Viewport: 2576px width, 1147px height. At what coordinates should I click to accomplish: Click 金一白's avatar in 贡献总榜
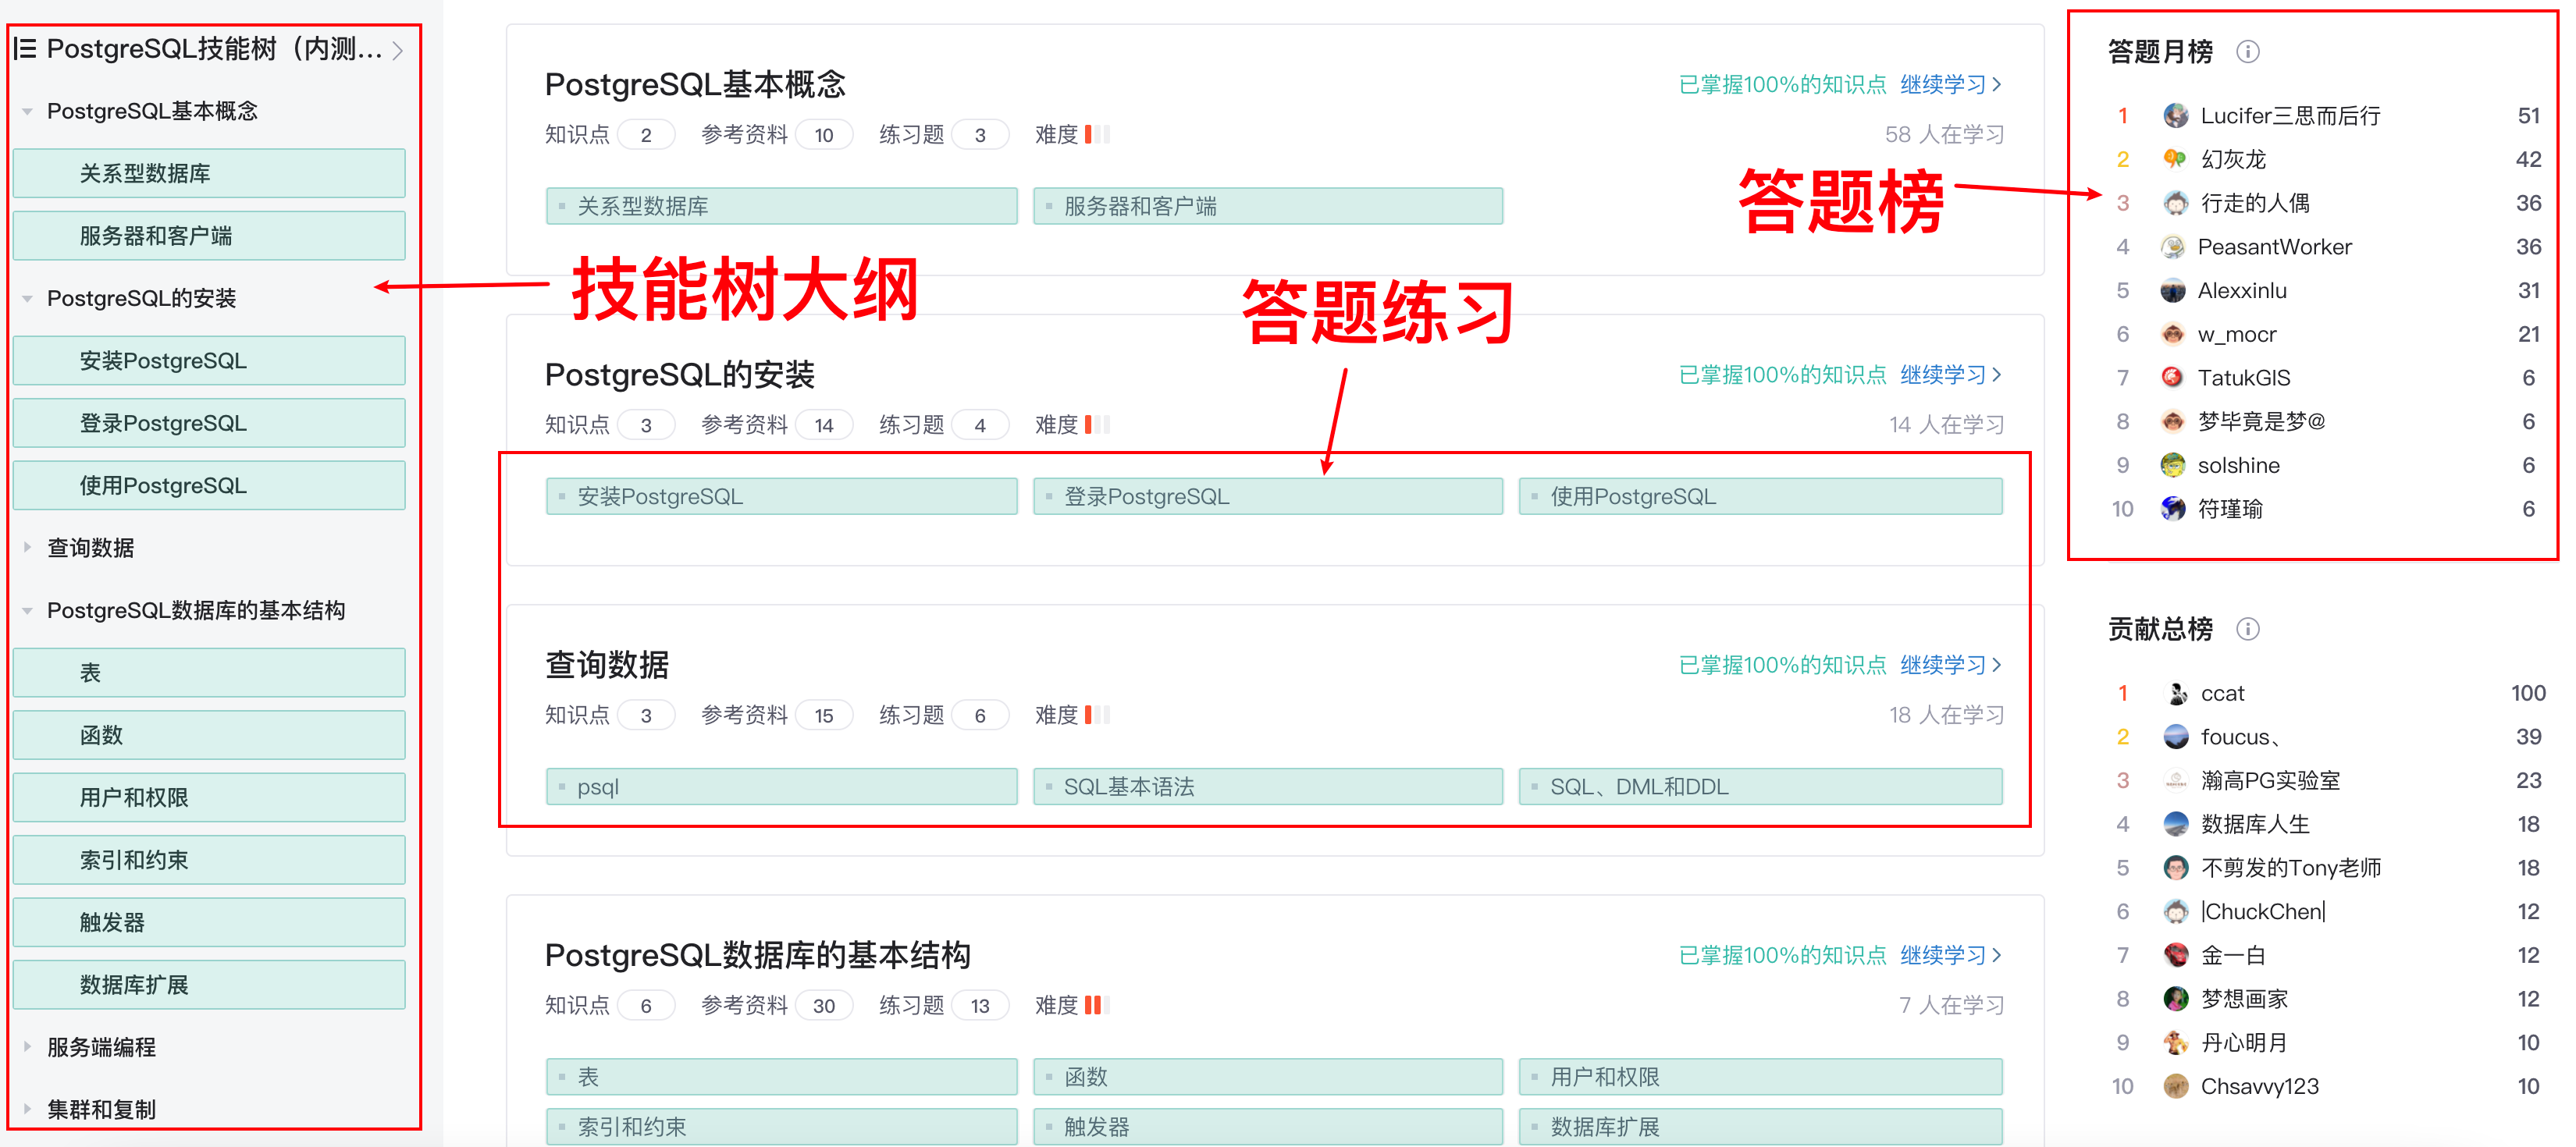tap(2176, 955)
